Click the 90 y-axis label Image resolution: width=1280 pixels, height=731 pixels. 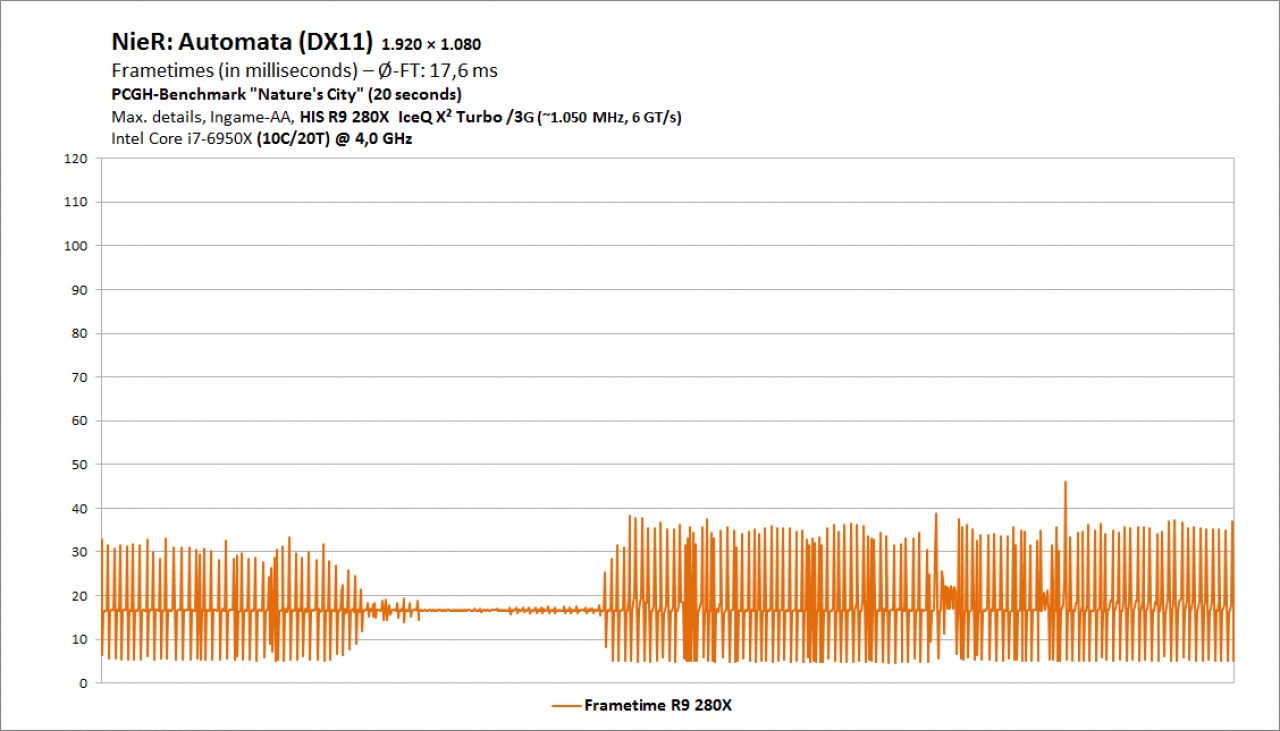80,290
